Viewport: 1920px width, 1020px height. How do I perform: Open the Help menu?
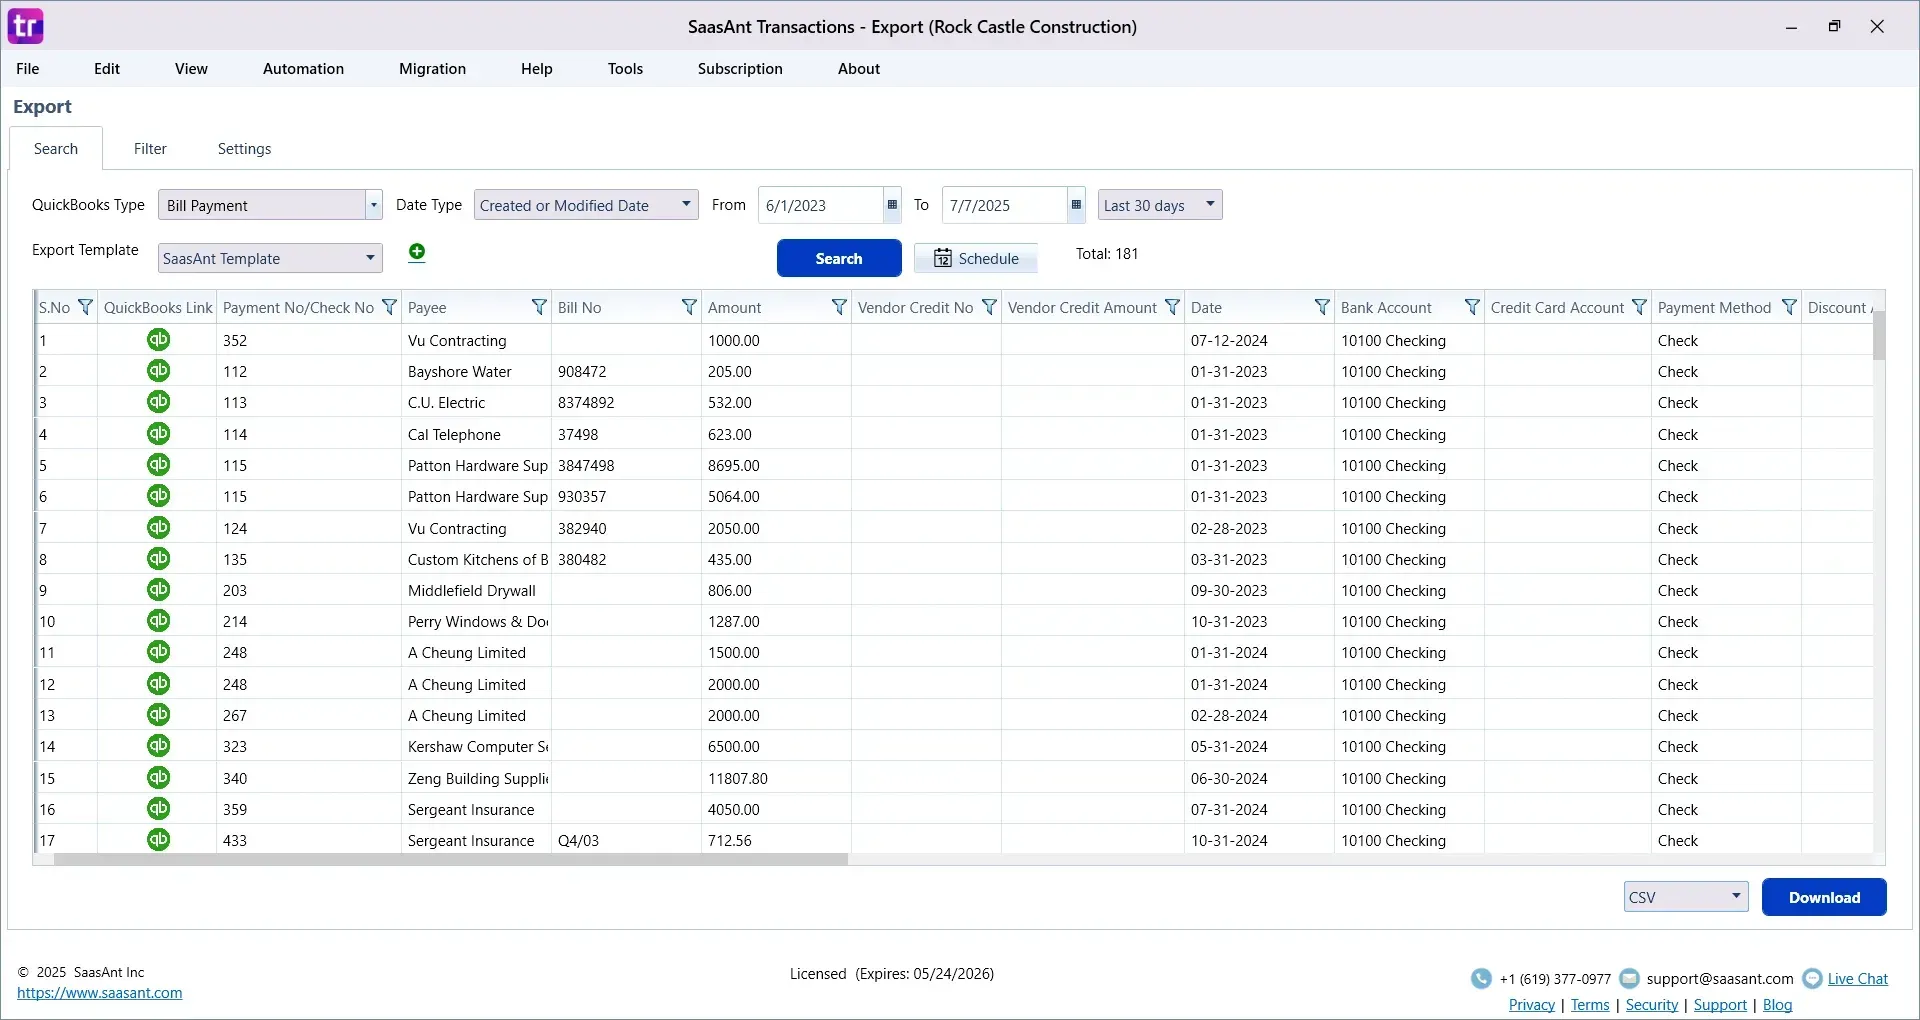536,69
